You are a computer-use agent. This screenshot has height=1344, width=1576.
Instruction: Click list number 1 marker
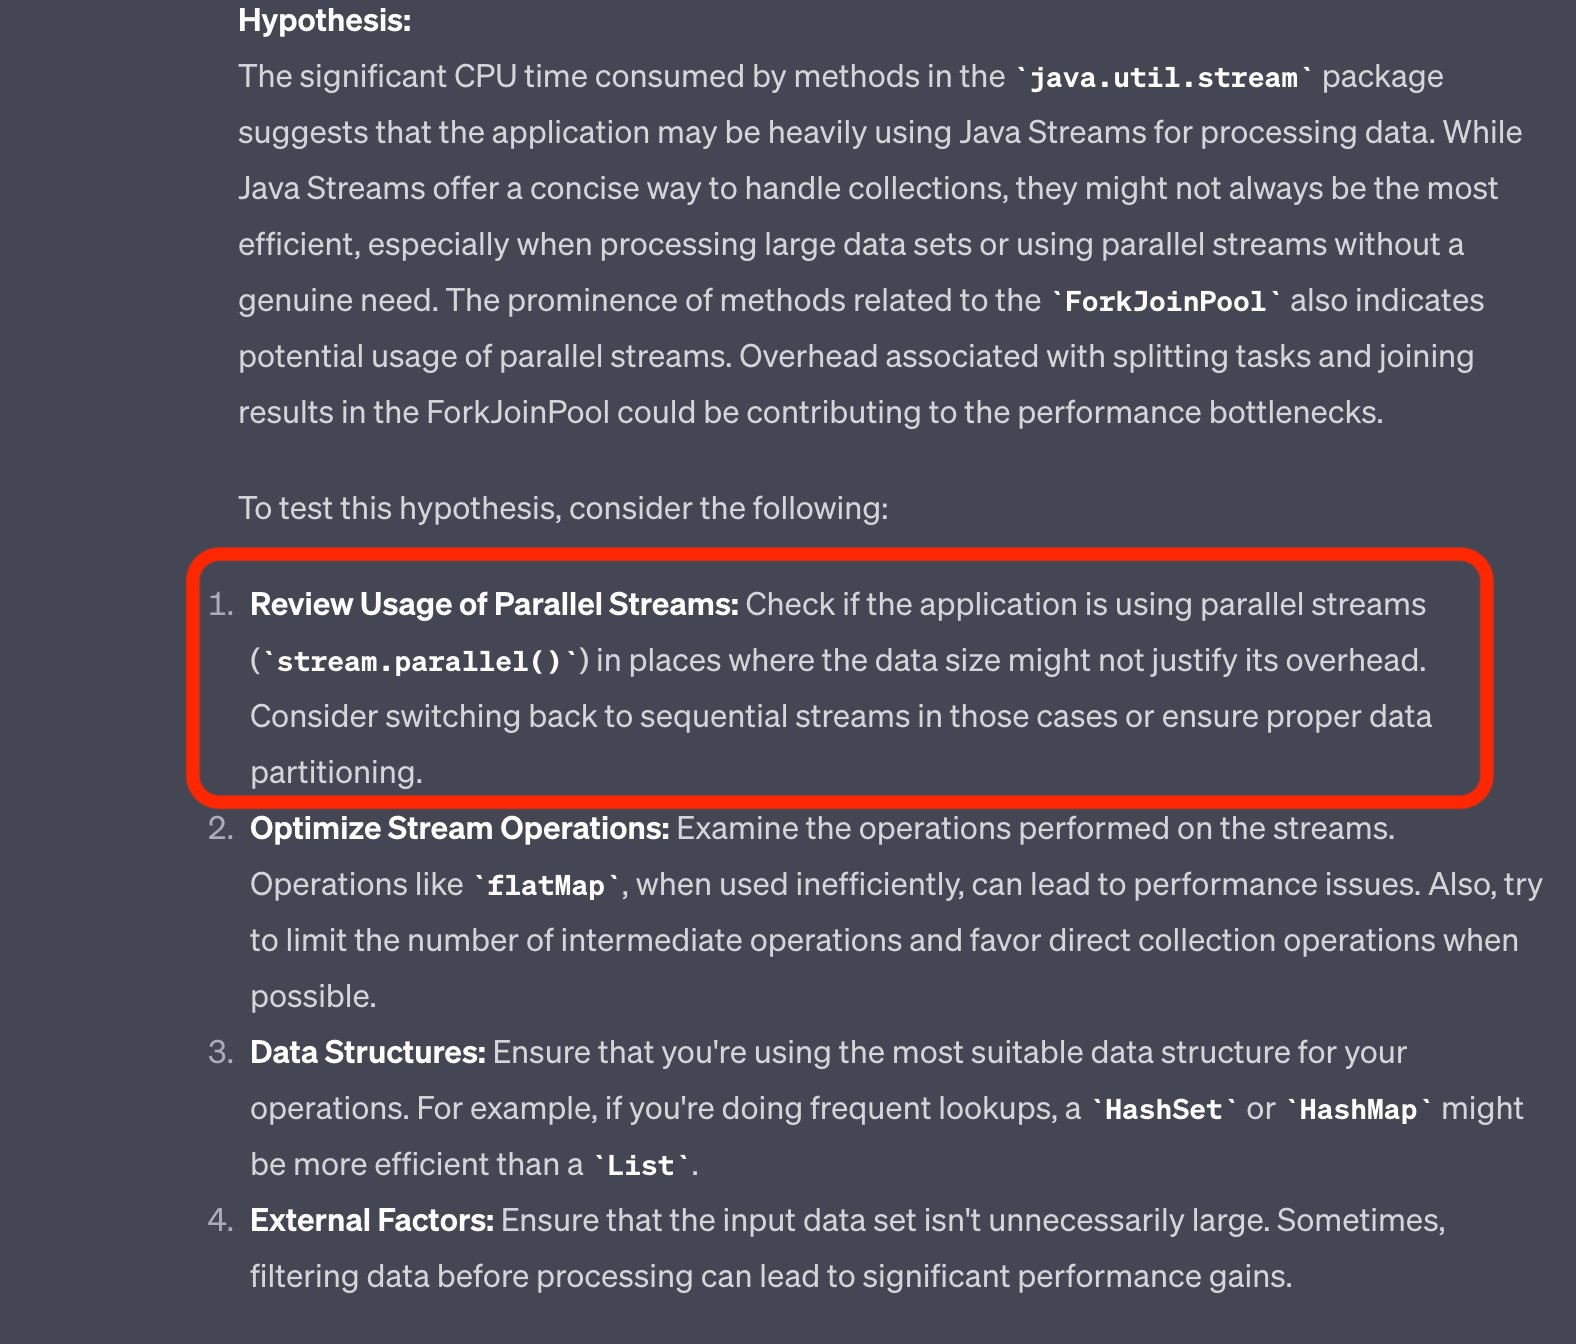(x=221, y=605)
